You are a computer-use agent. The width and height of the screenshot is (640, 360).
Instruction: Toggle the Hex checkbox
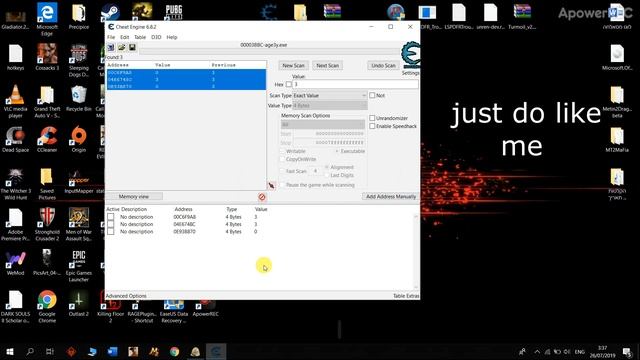[289, 84]
